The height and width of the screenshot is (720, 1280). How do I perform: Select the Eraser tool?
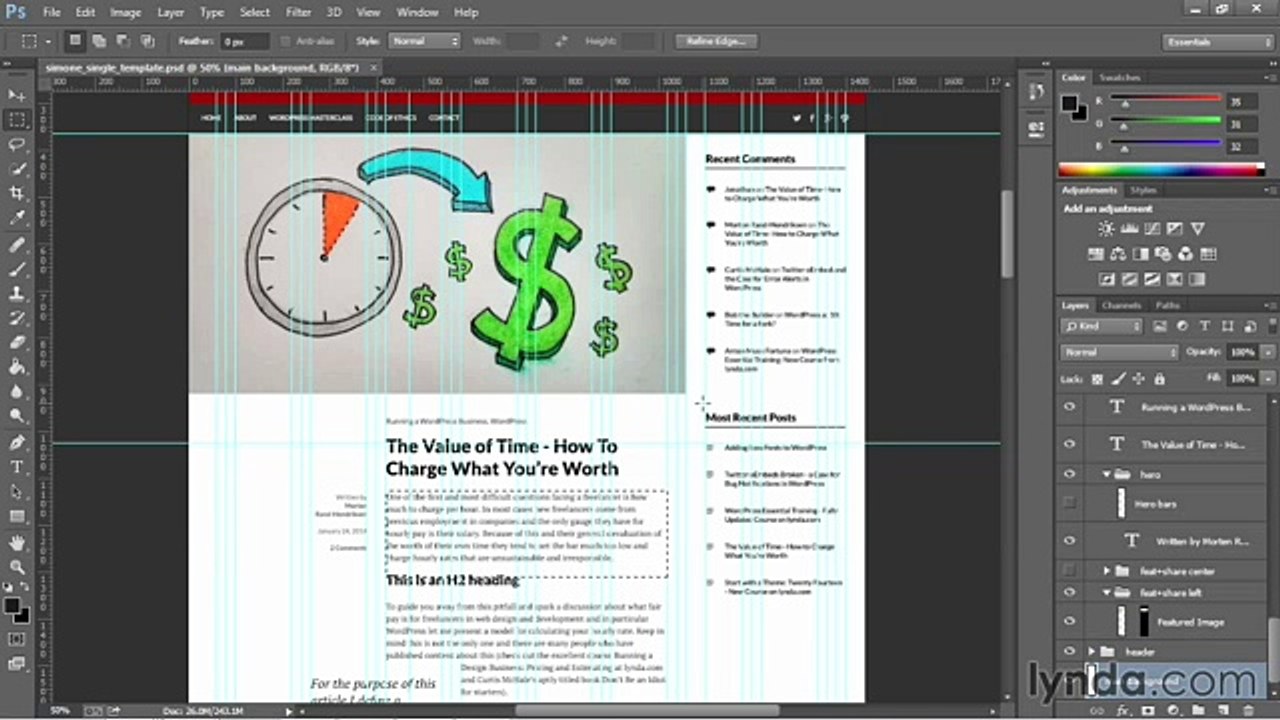coord(17,343)
